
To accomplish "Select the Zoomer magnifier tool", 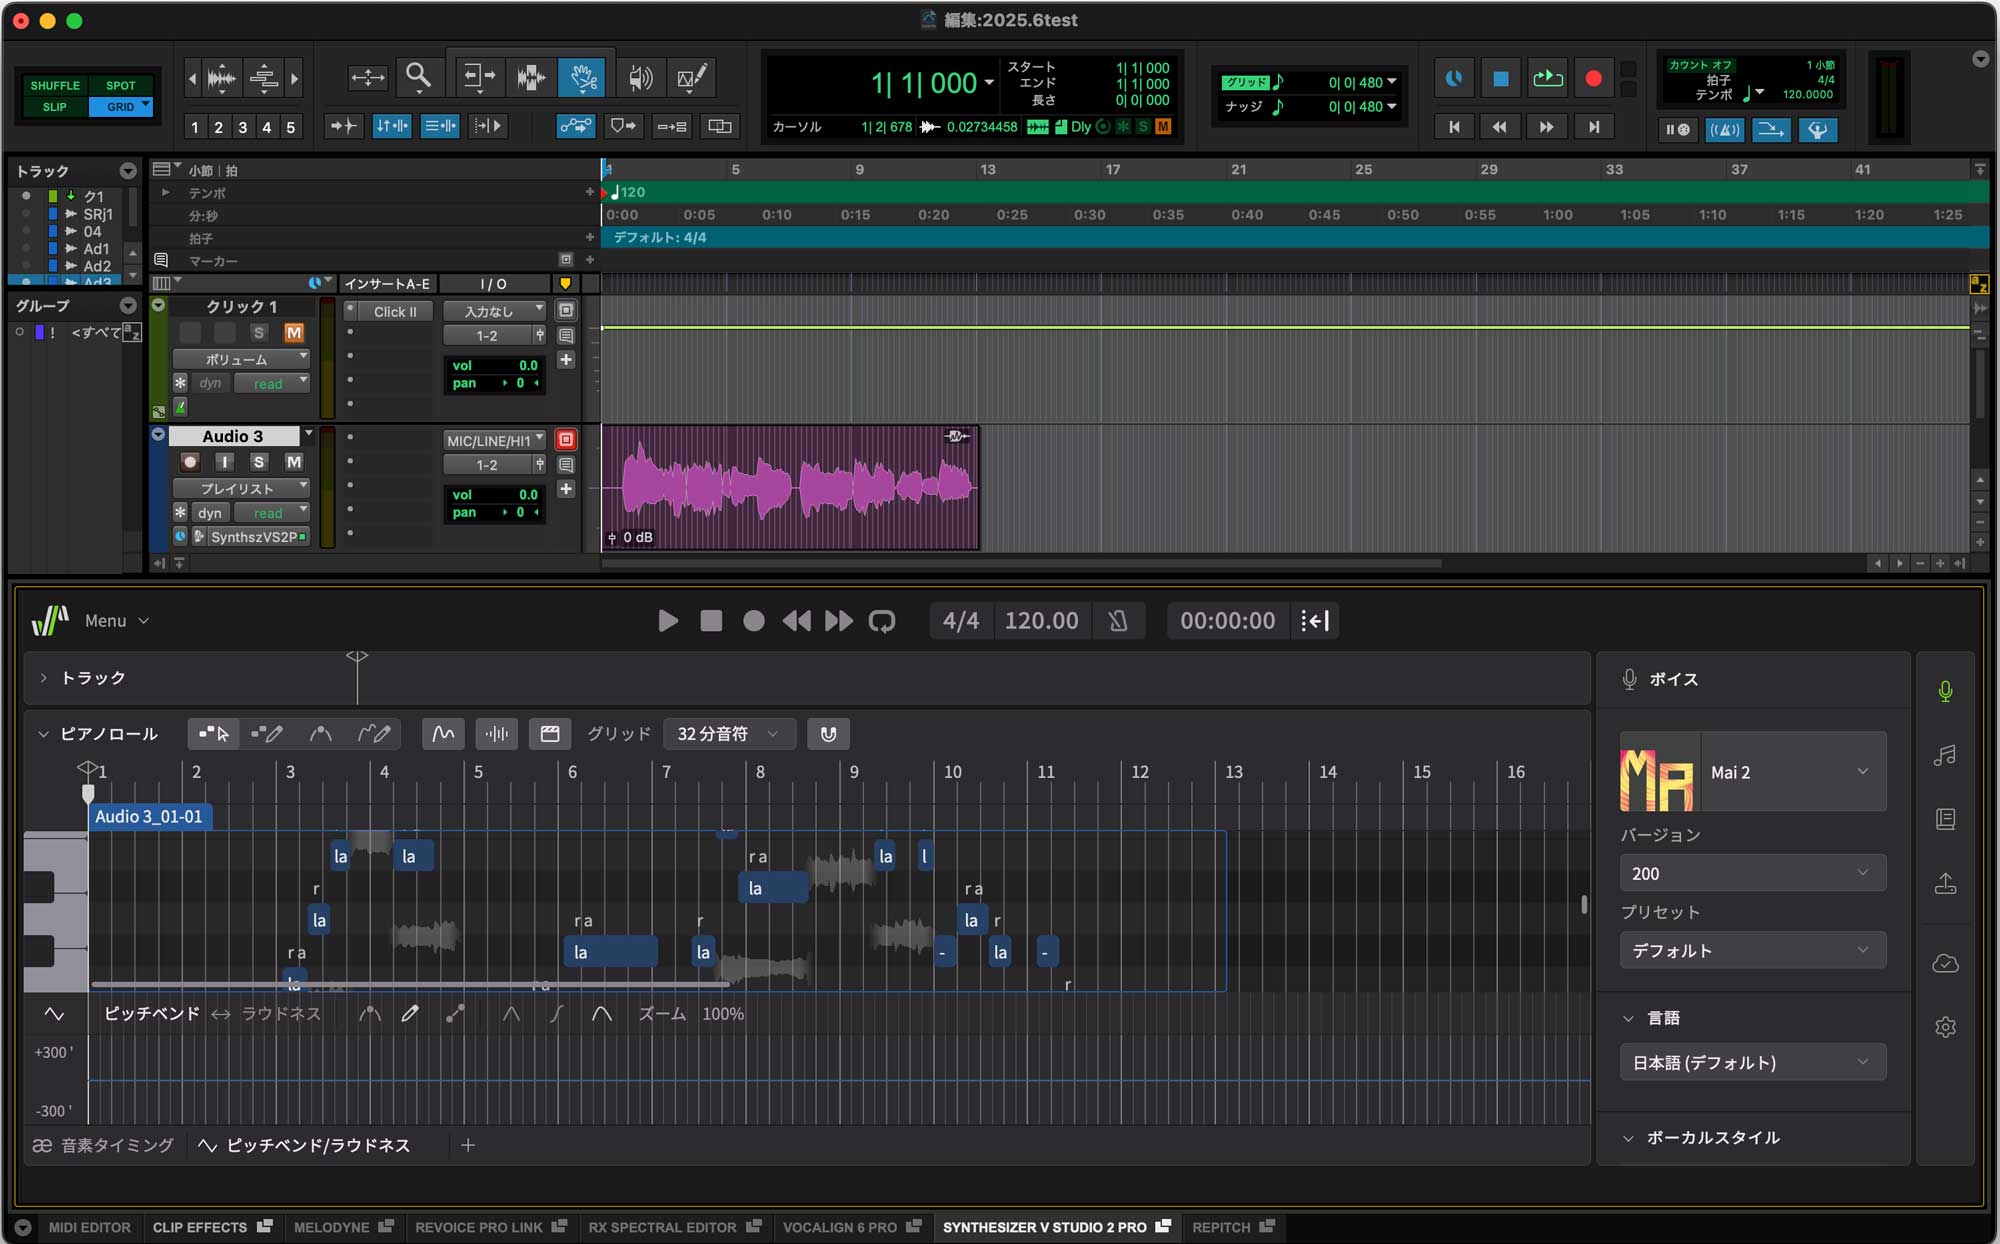I will pyautogui.click(x=418, y=77).
